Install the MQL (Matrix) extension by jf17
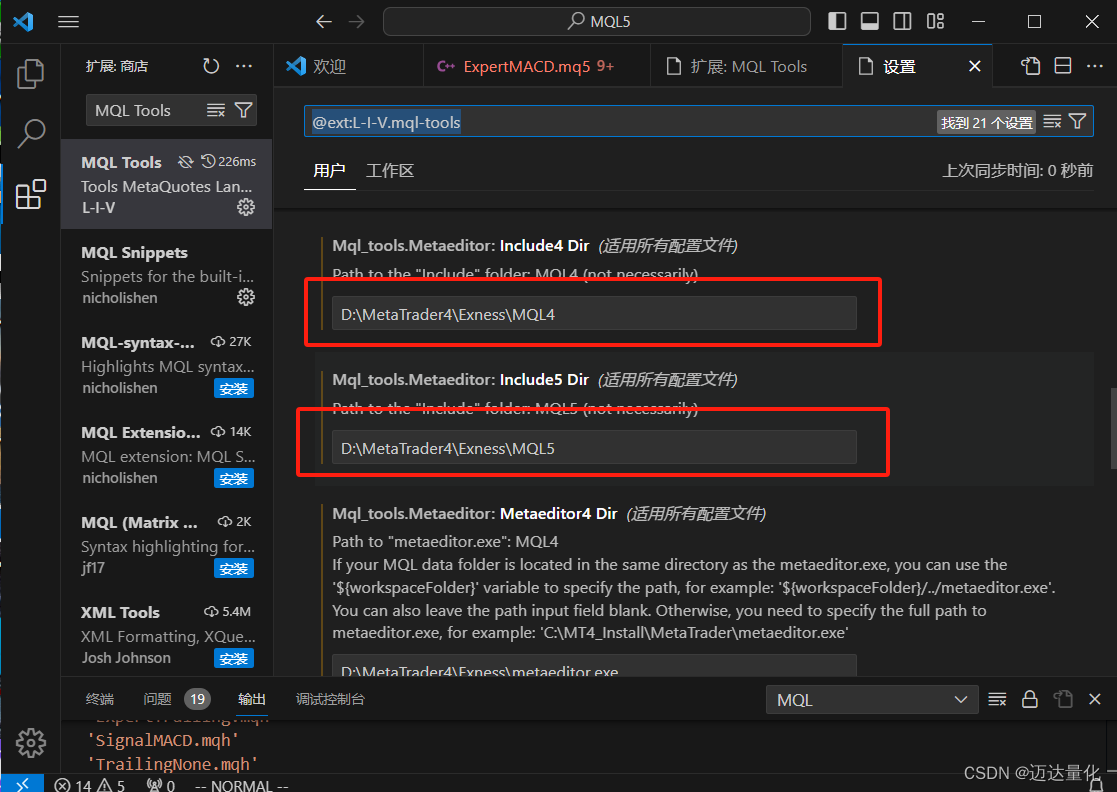The width and height of the screenshot is (1117, 792). coord(234,568)
